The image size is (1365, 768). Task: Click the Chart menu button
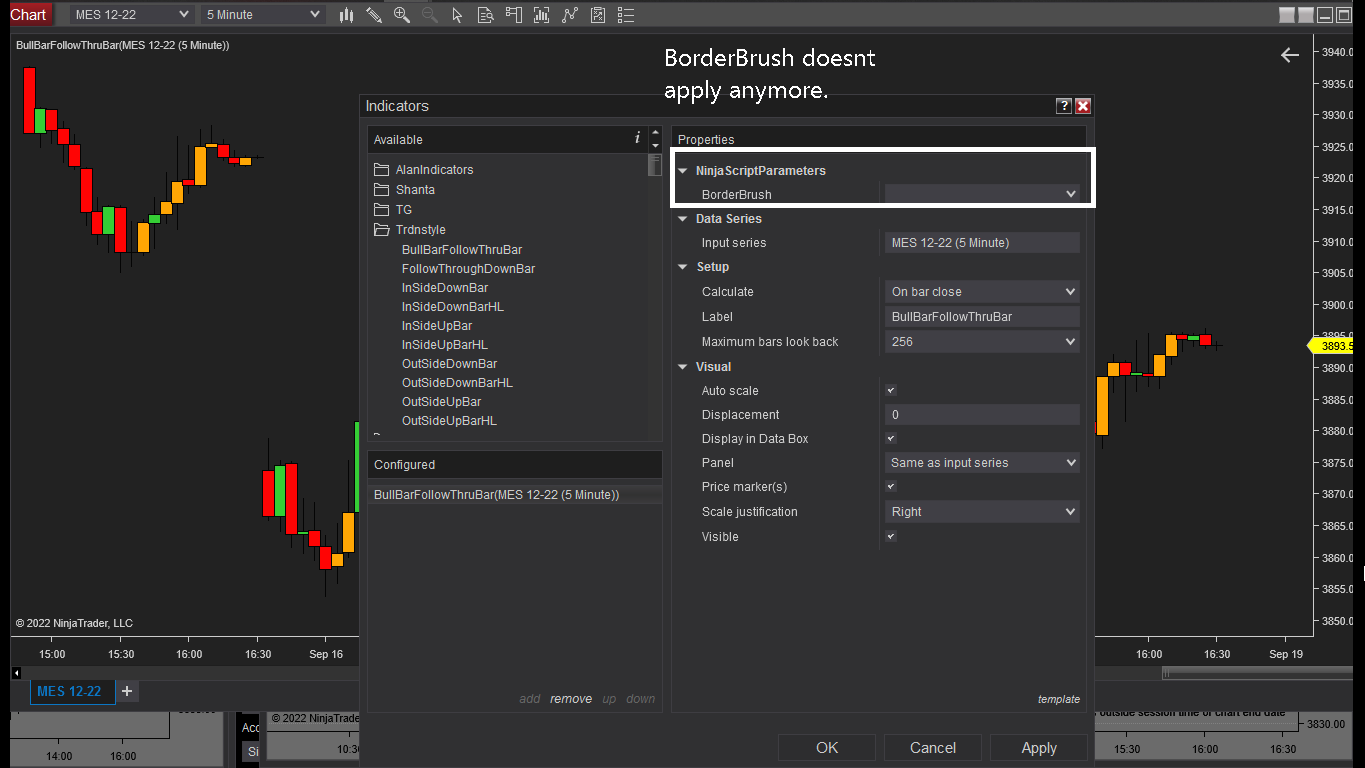(x=28, y=14)
